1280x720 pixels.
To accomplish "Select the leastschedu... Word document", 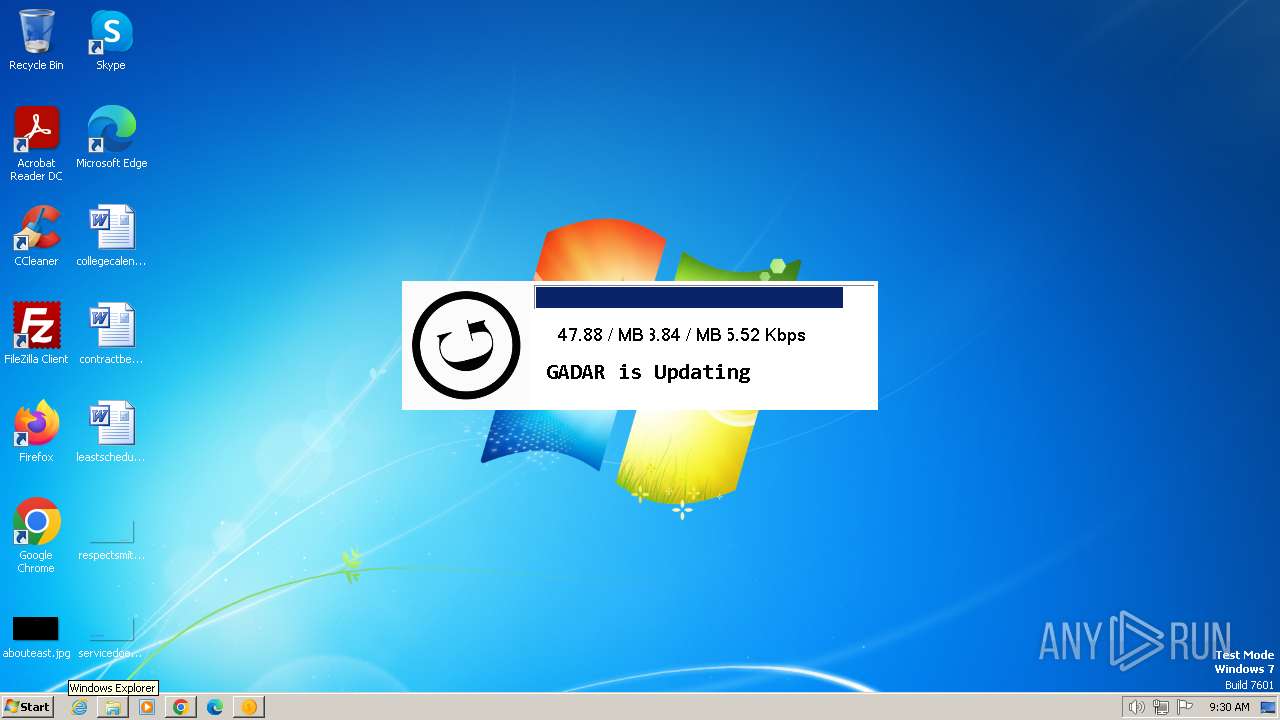I will tap(111, 432).
